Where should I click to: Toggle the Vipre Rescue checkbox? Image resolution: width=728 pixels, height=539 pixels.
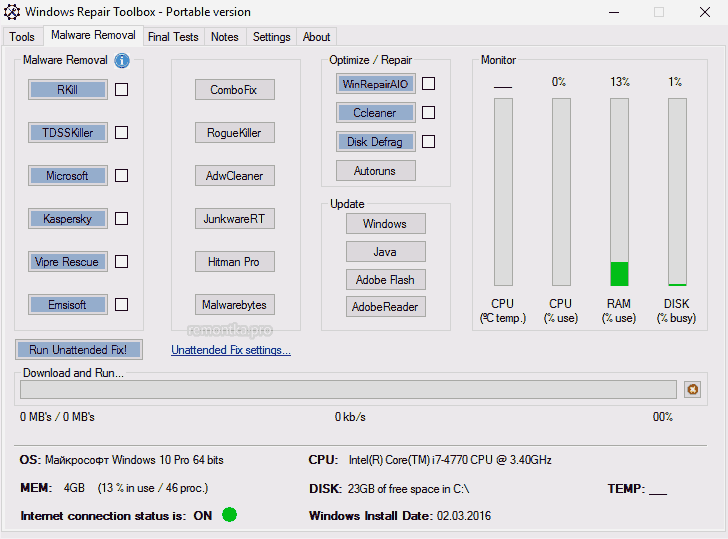point(122,262)
